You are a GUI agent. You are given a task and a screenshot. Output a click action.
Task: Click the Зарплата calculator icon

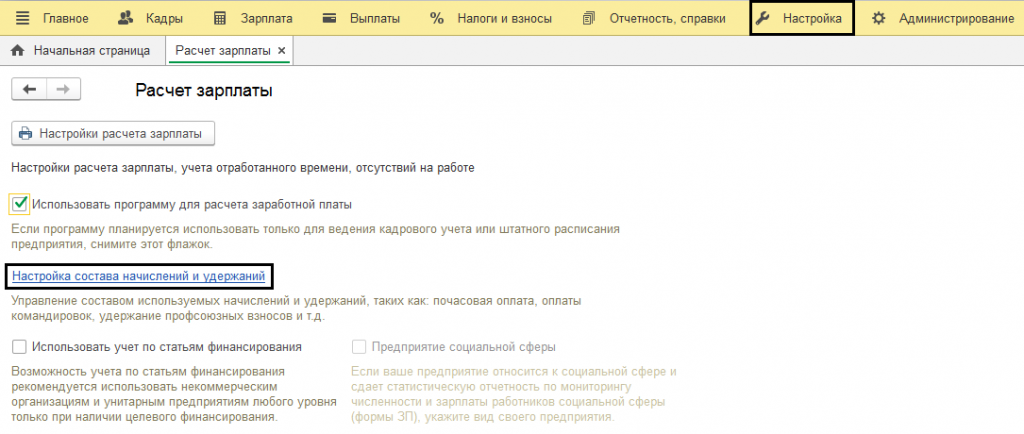[x=221, y=18]
